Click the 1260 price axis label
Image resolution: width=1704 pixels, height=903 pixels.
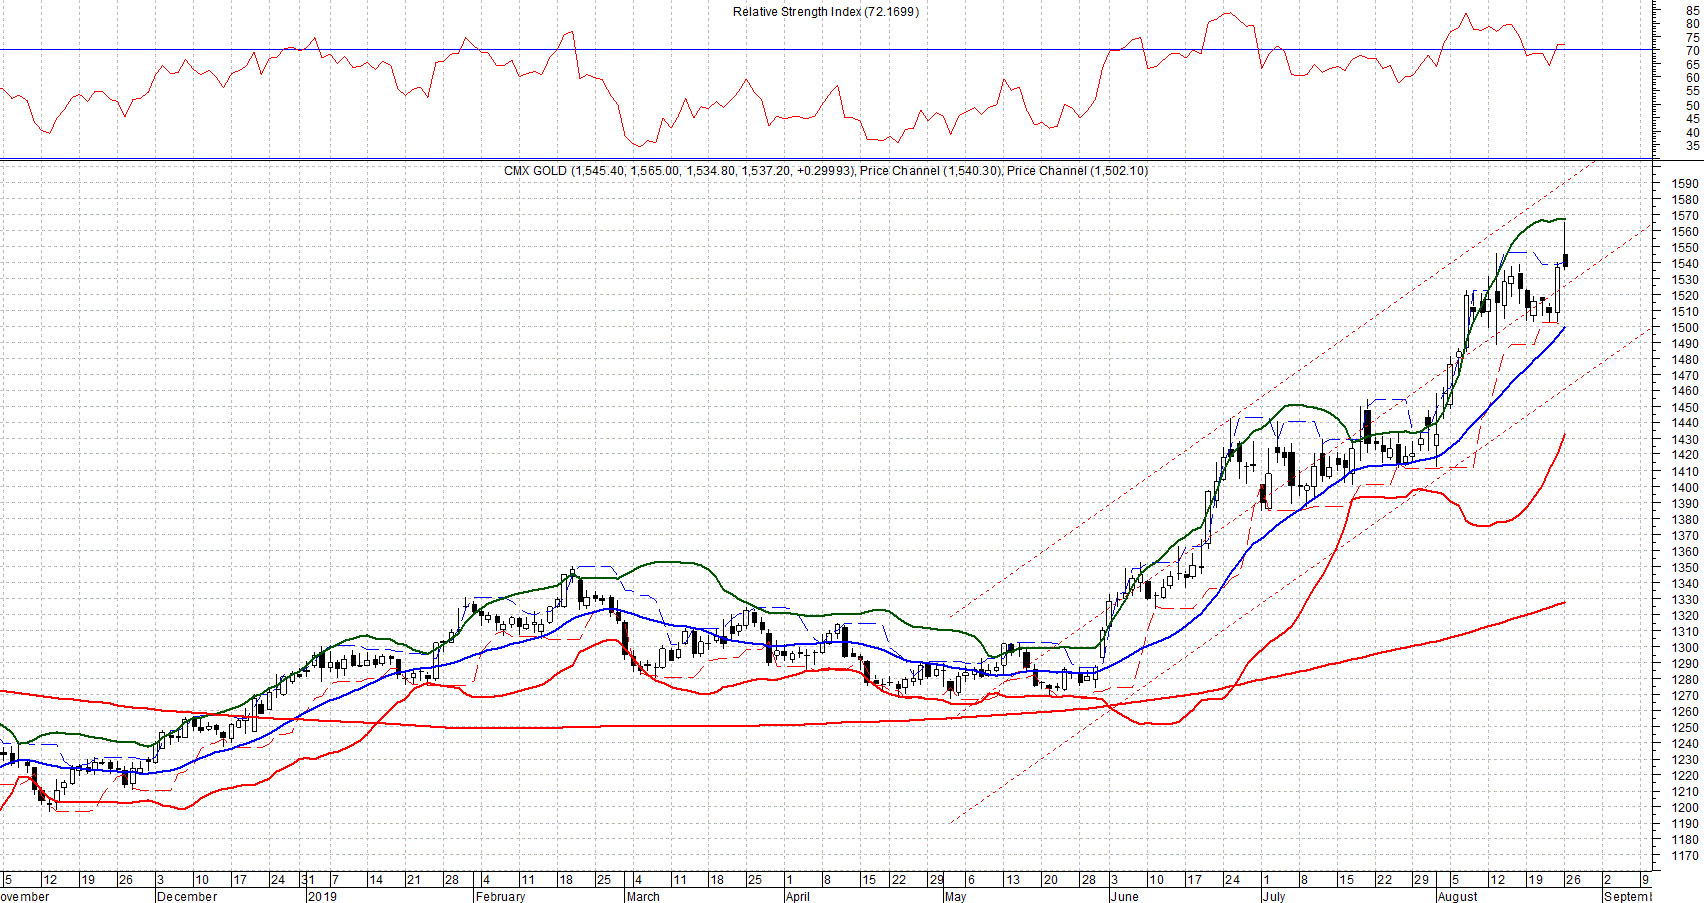[1685, 712]
